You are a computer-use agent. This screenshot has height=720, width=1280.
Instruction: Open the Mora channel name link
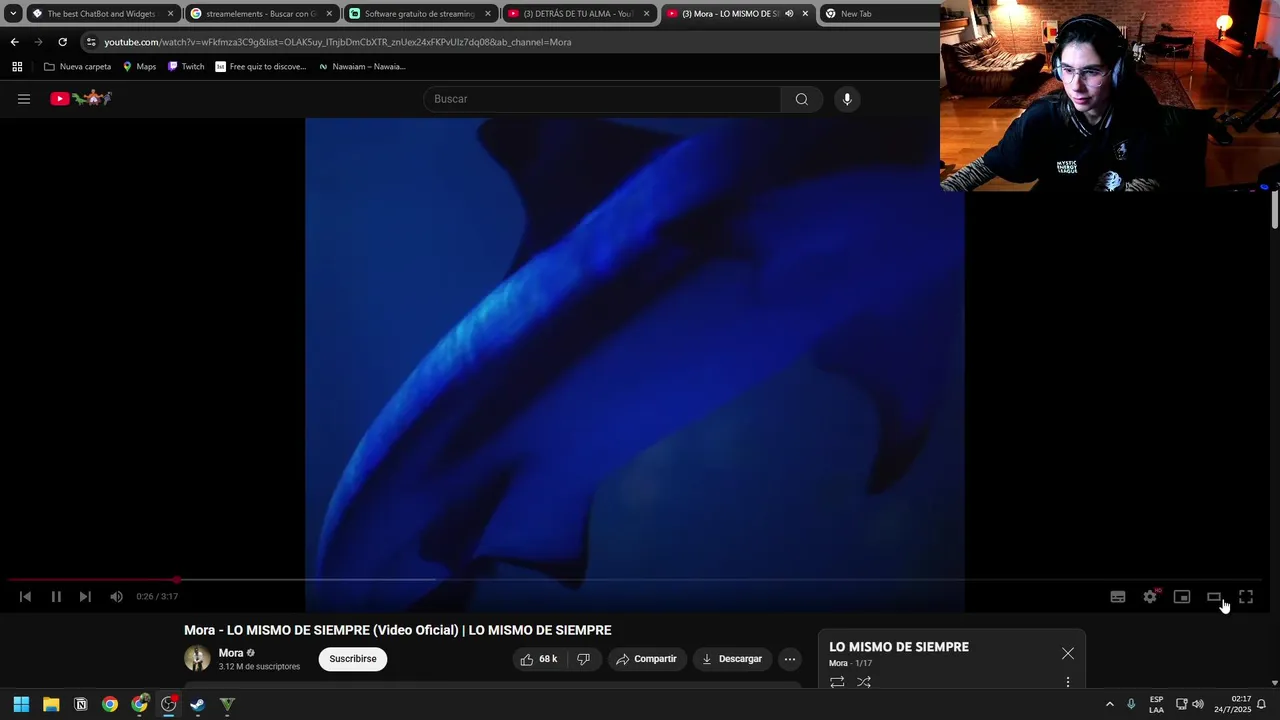tap(231, 653)
